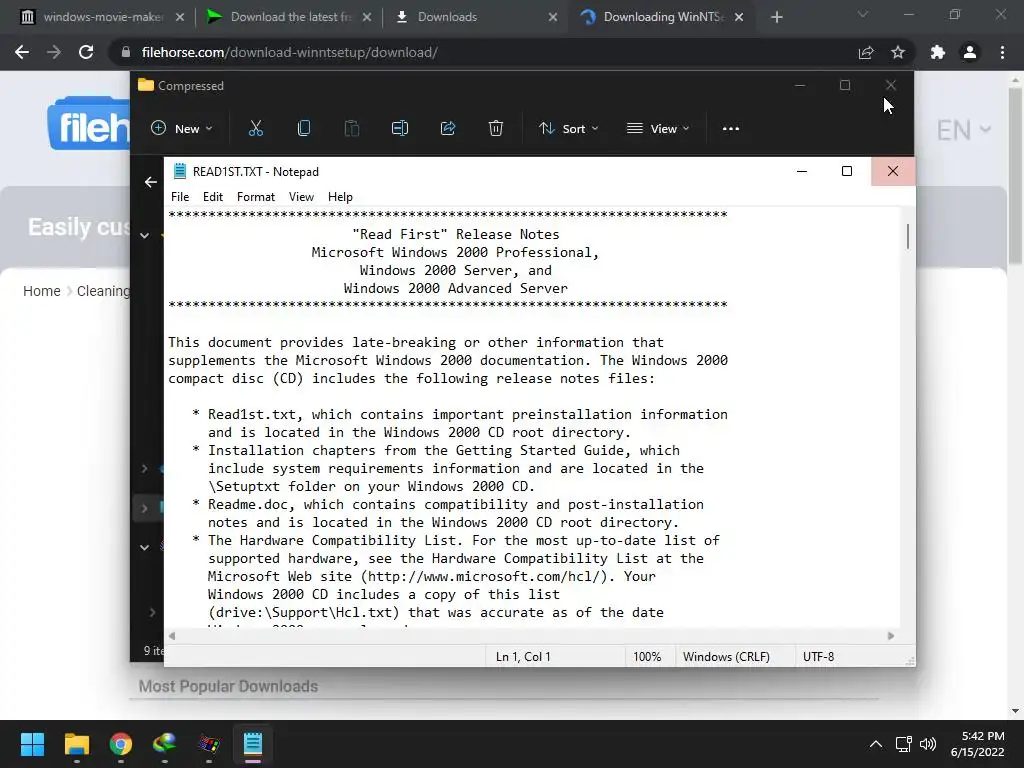1024x768 pixels.
Task: Open the New dropdown in Explorer
Action: click(182, 129)
